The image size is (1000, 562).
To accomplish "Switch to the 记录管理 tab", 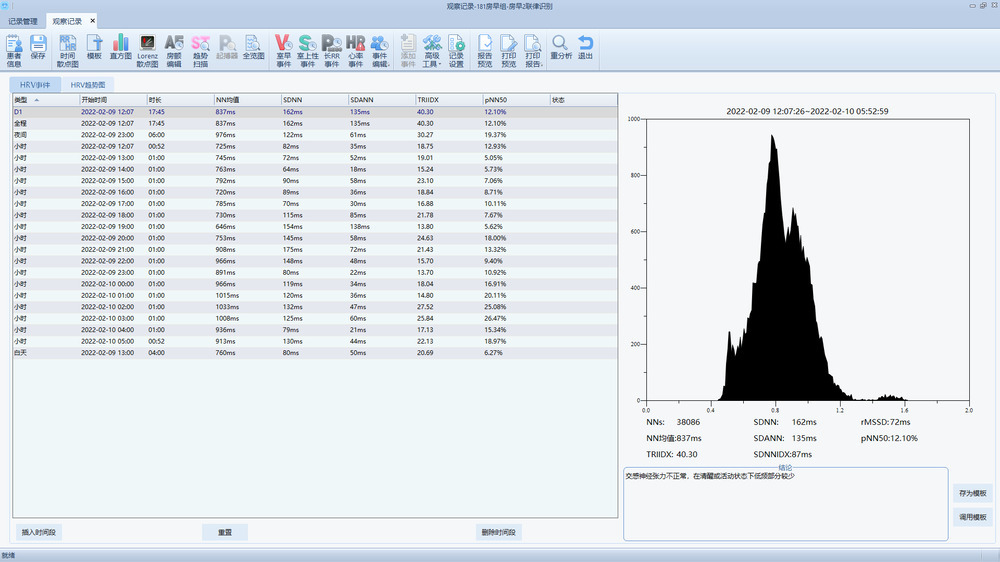I will (x=23, y=20).
